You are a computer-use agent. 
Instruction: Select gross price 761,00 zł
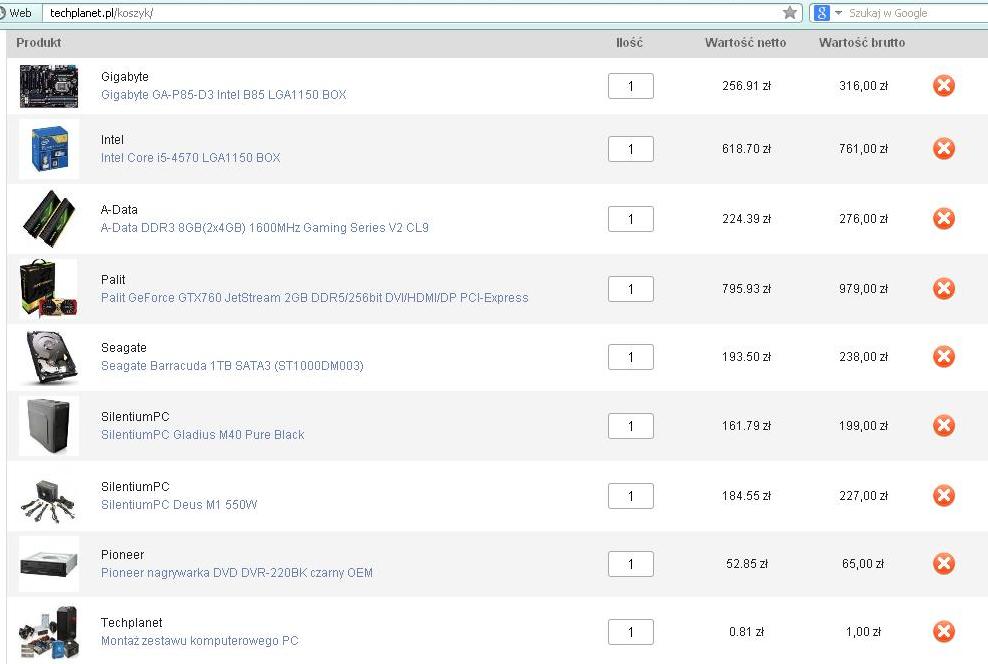863,149
